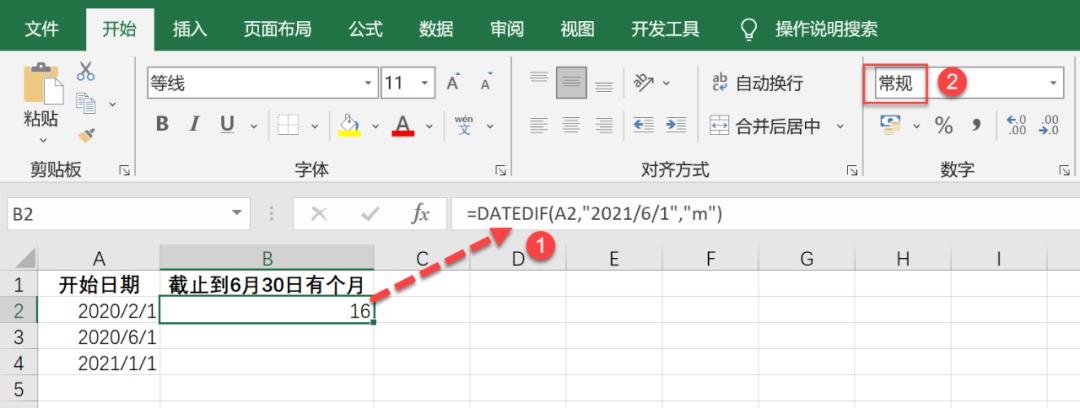The width and height of the screenshot is (1080, 408).
Task: Switch to the 页面布局 tab
Action: click(x=278, y=29)
